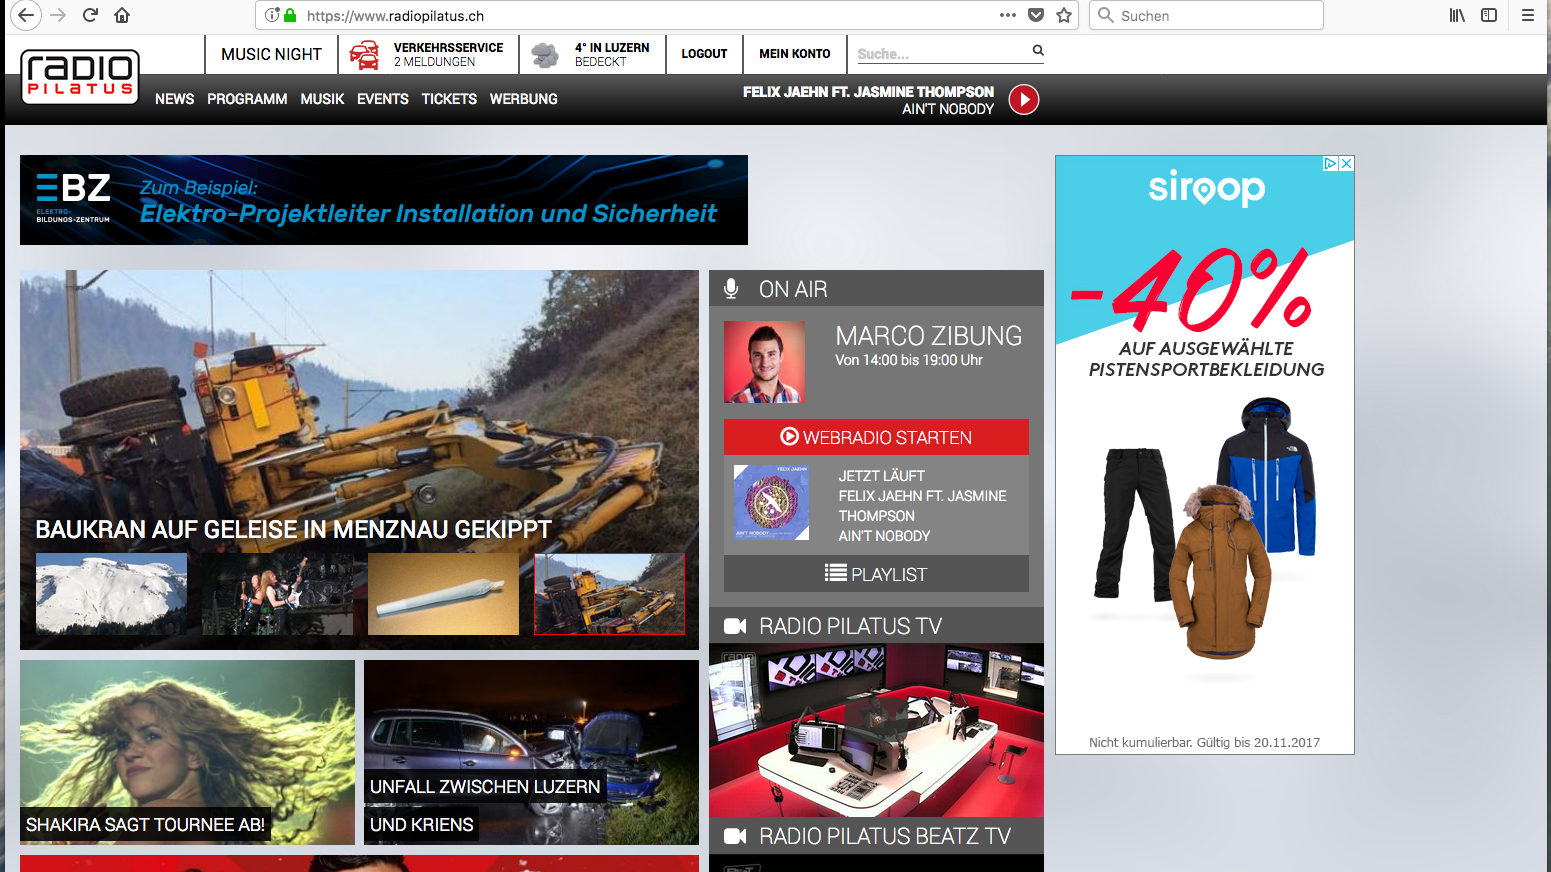Open the NEWS menu
Image resolution: width=1551 pixels, height=872 pixels.
[175, 99]
